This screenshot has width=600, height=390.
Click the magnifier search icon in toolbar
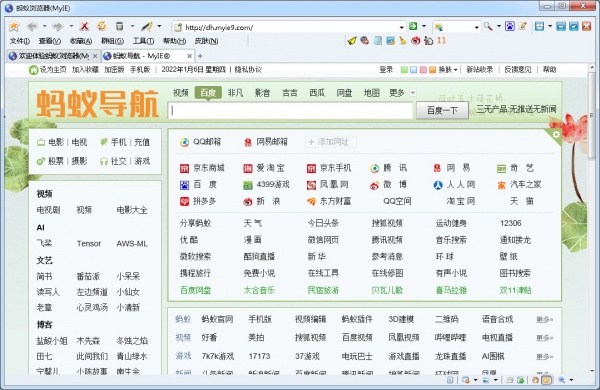tap(488, 26)
